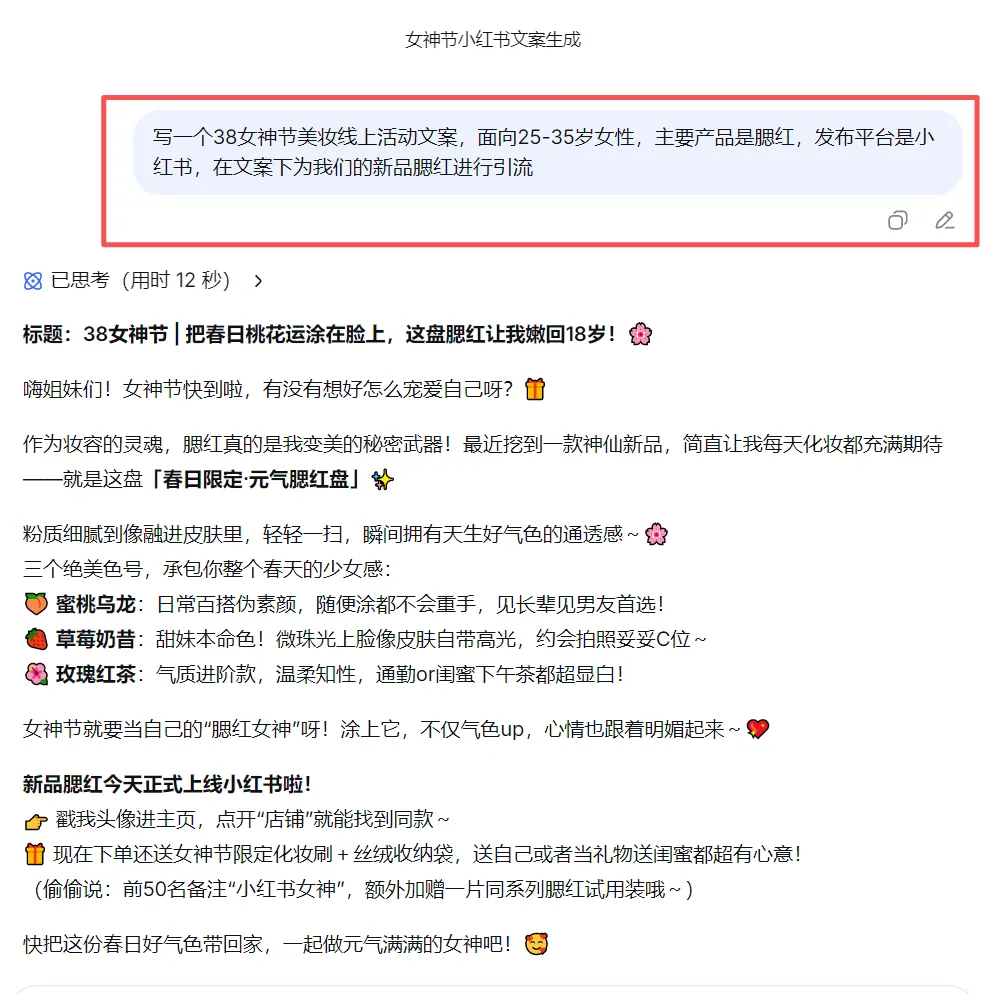
Task: Click the bold heading 新品腮红今天正式上线小红书啦
Action: (x=167, y=785)
